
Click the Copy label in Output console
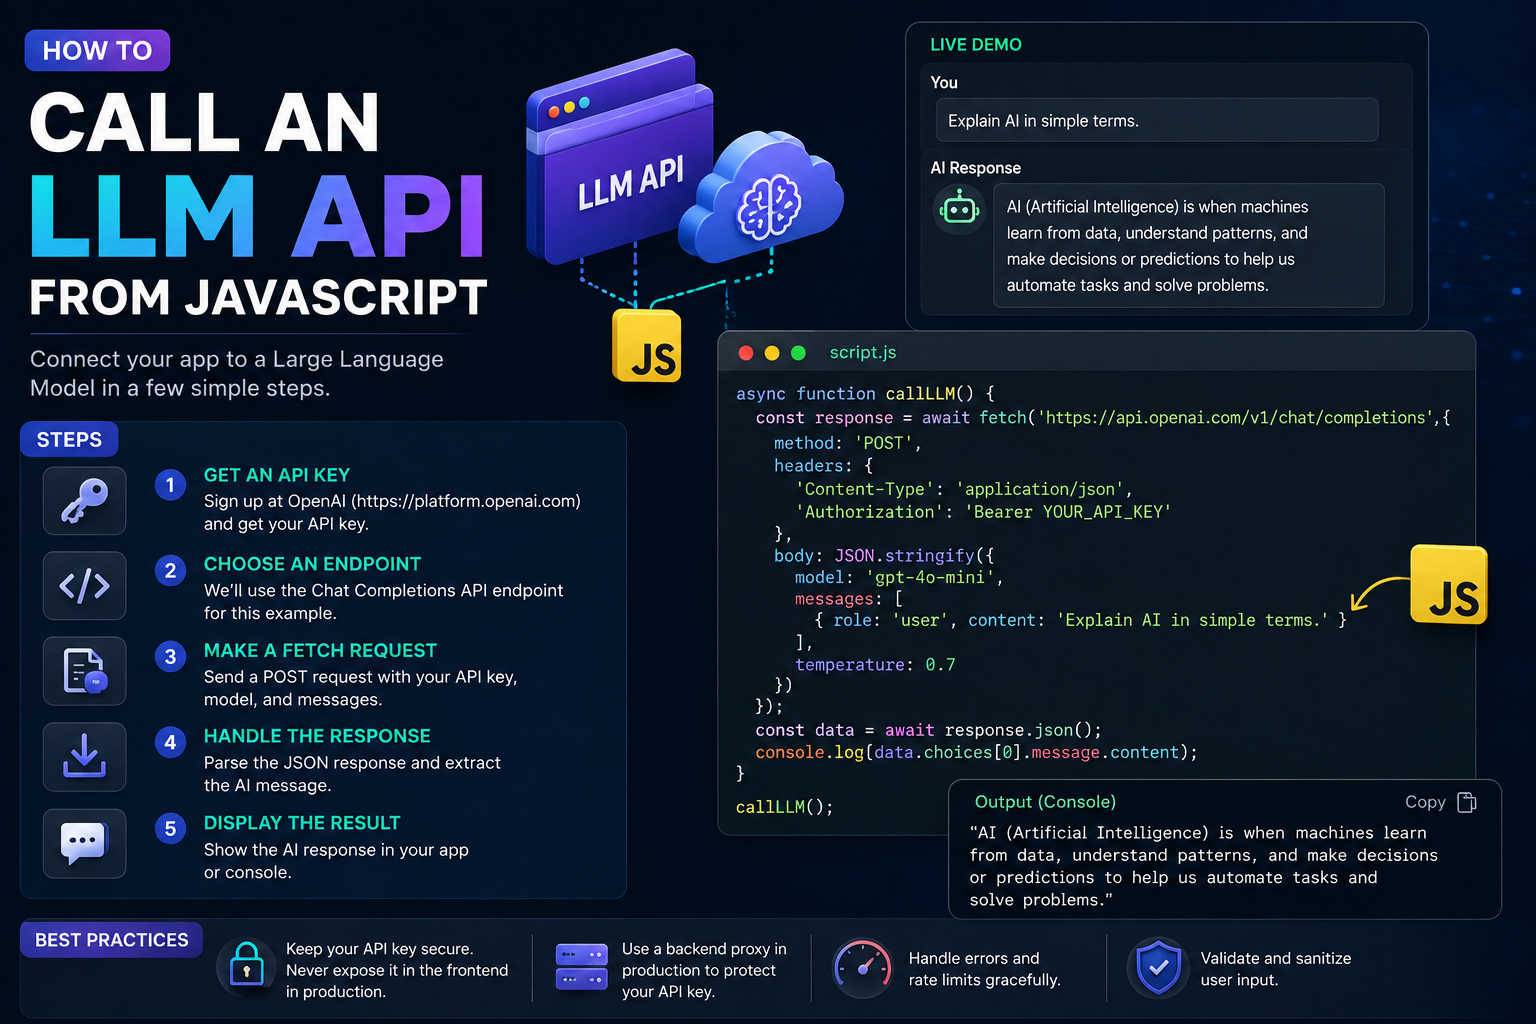1425,802
